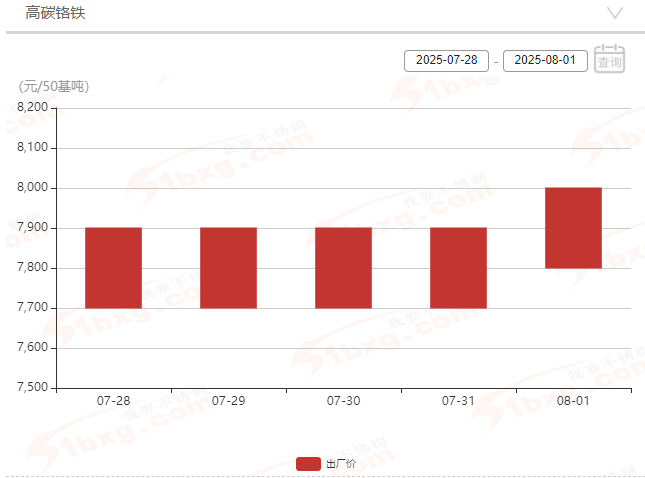Click the 07-30 x-axis label
This screenshot has height=478, width=645.
[x=343, y=401]
